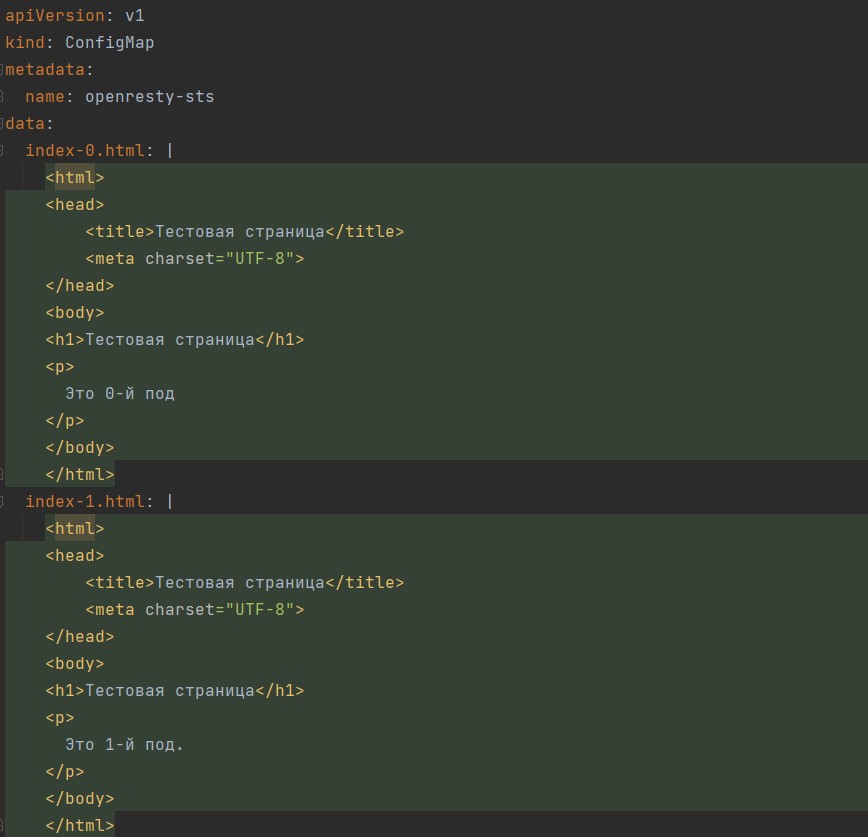The width and height of the screenshot is (868, 837).
Task: Select the v1 value
Action: point(135,16)
